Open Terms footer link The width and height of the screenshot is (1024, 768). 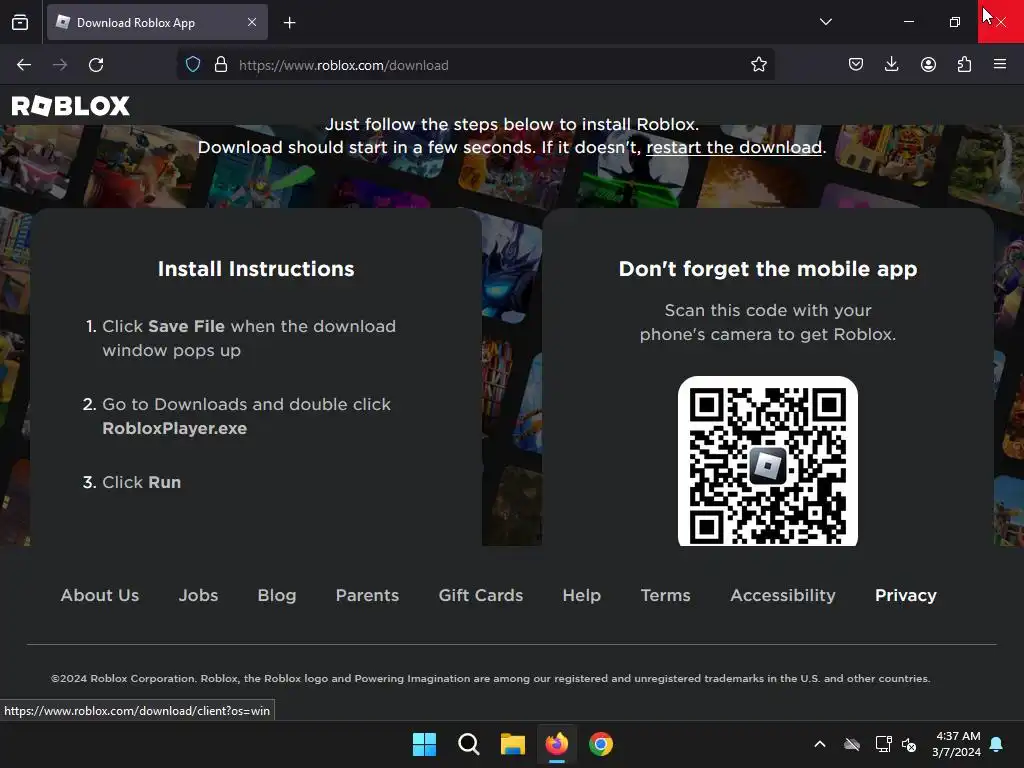tap(665, 596)
